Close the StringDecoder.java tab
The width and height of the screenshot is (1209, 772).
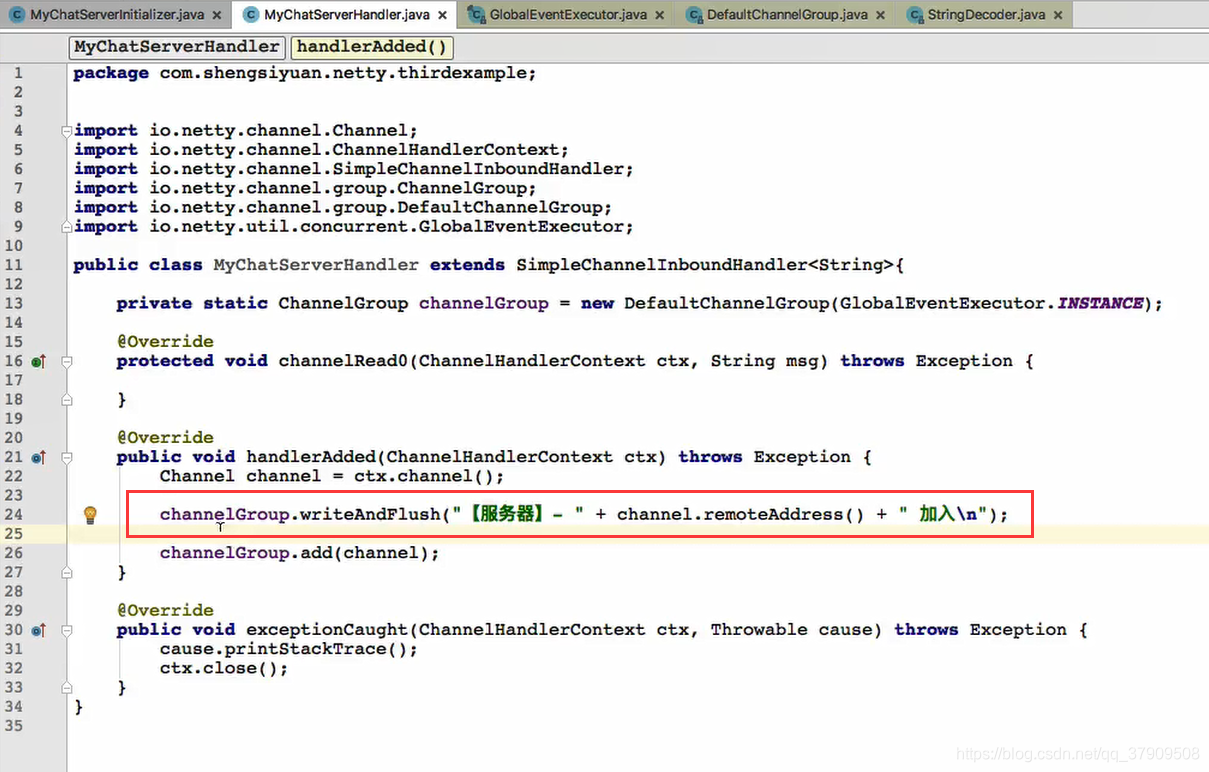click(1058, 16)
